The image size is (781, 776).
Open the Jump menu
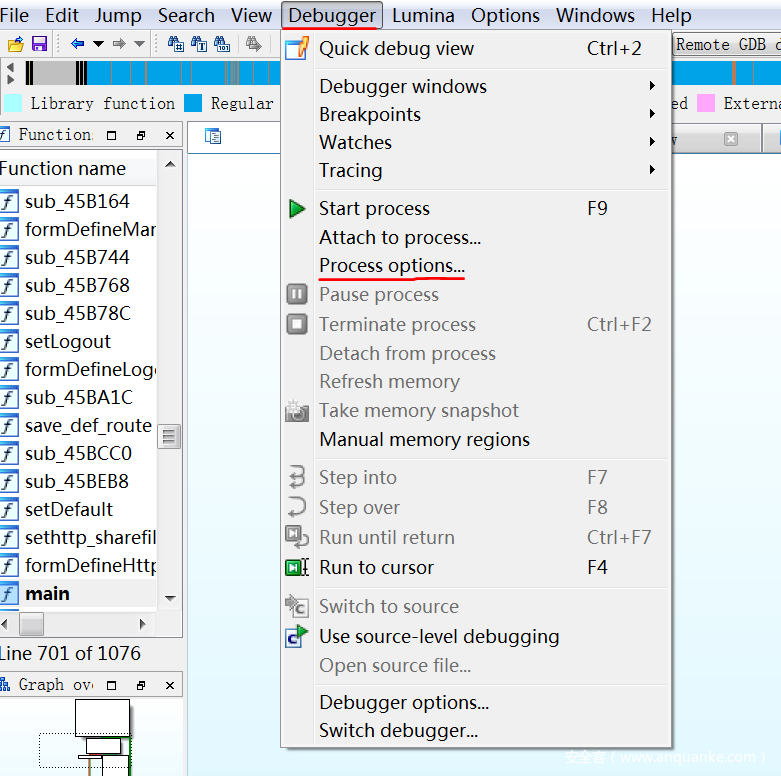[118, 15]
